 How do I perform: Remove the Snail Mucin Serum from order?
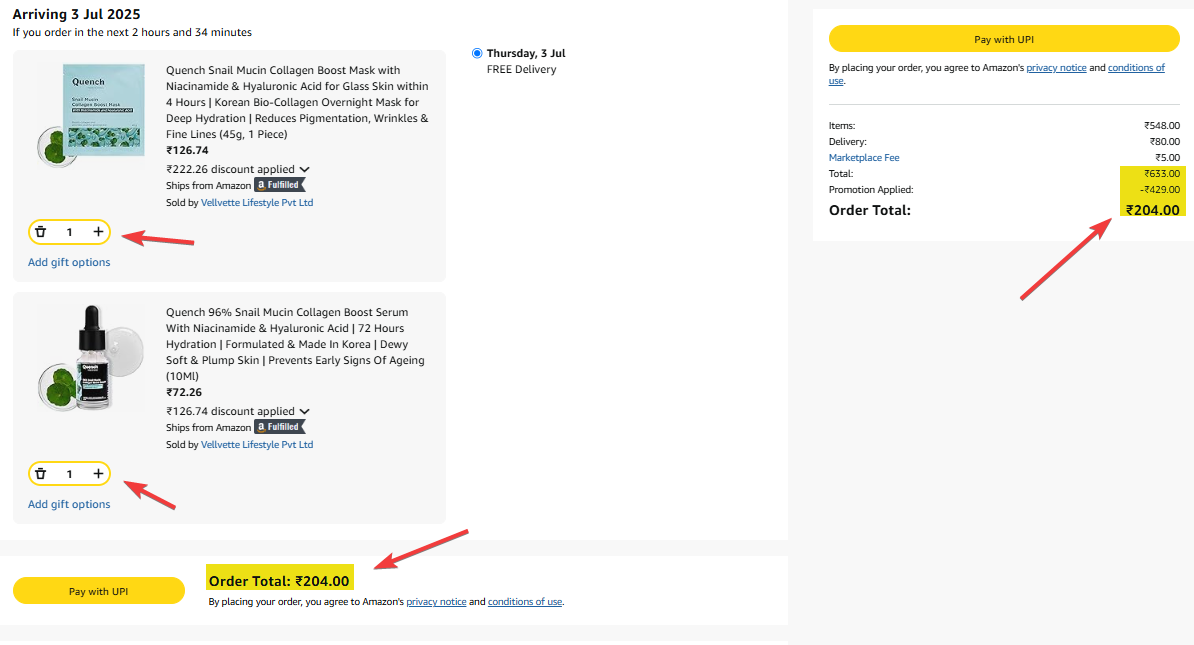(x=41, y=474)
